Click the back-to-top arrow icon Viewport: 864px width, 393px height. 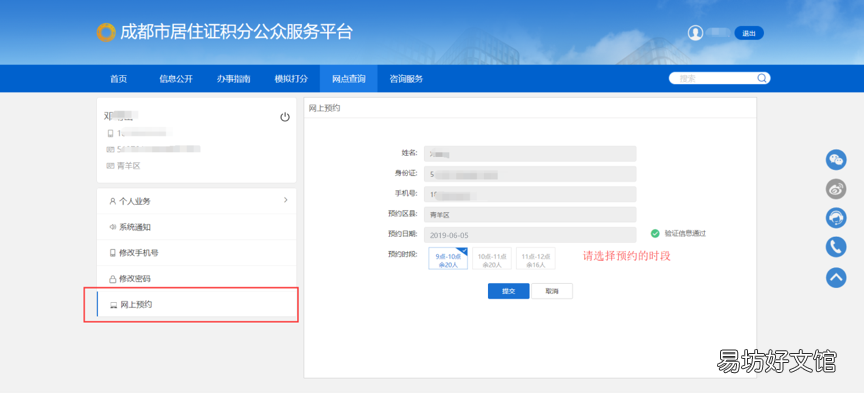point(836,277)
